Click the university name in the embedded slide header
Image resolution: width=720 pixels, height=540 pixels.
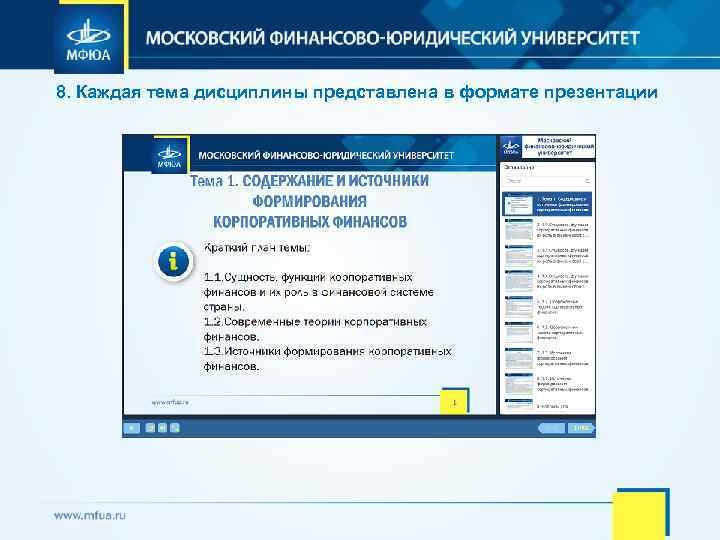[x=326, y=156]
